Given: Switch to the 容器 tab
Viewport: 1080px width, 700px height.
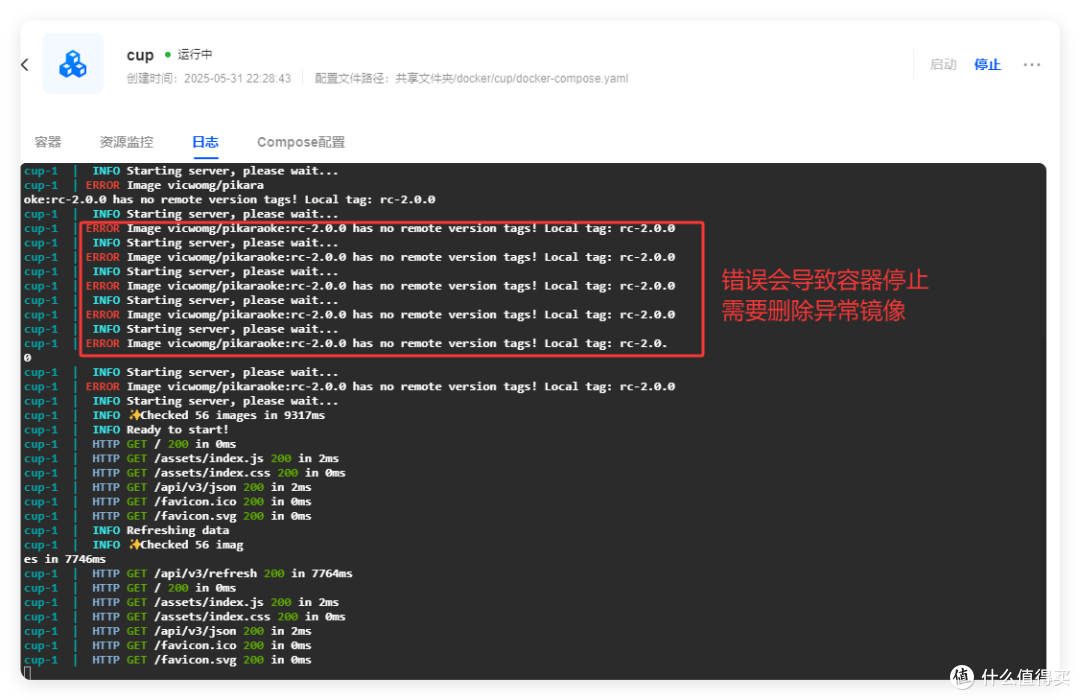Looking at the screenshot, I should [48, 141].
